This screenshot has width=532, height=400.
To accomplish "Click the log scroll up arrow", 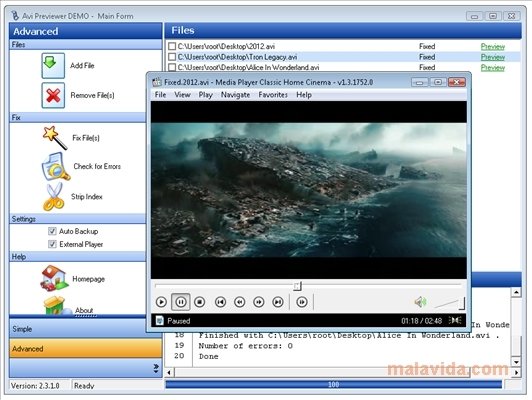I will coord(516,292).
